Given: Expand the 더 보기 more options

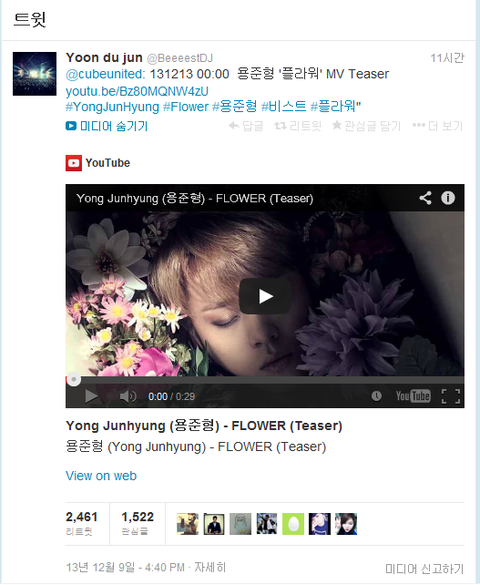Looking at the screenshot, I should pyautogui.click(x=438, y=126).
